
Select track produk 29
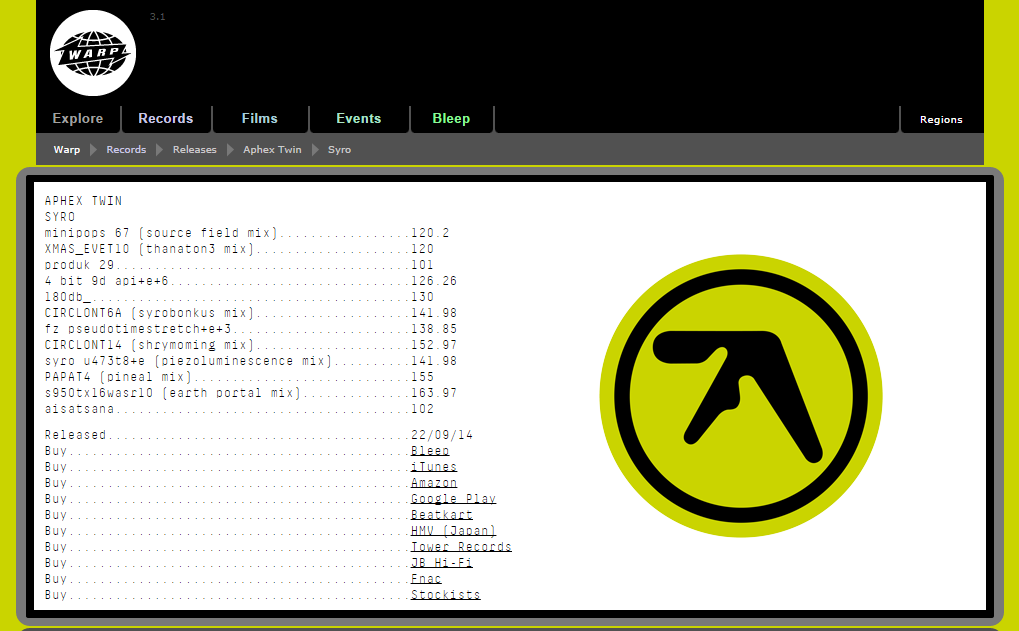[x=79, y=265]
